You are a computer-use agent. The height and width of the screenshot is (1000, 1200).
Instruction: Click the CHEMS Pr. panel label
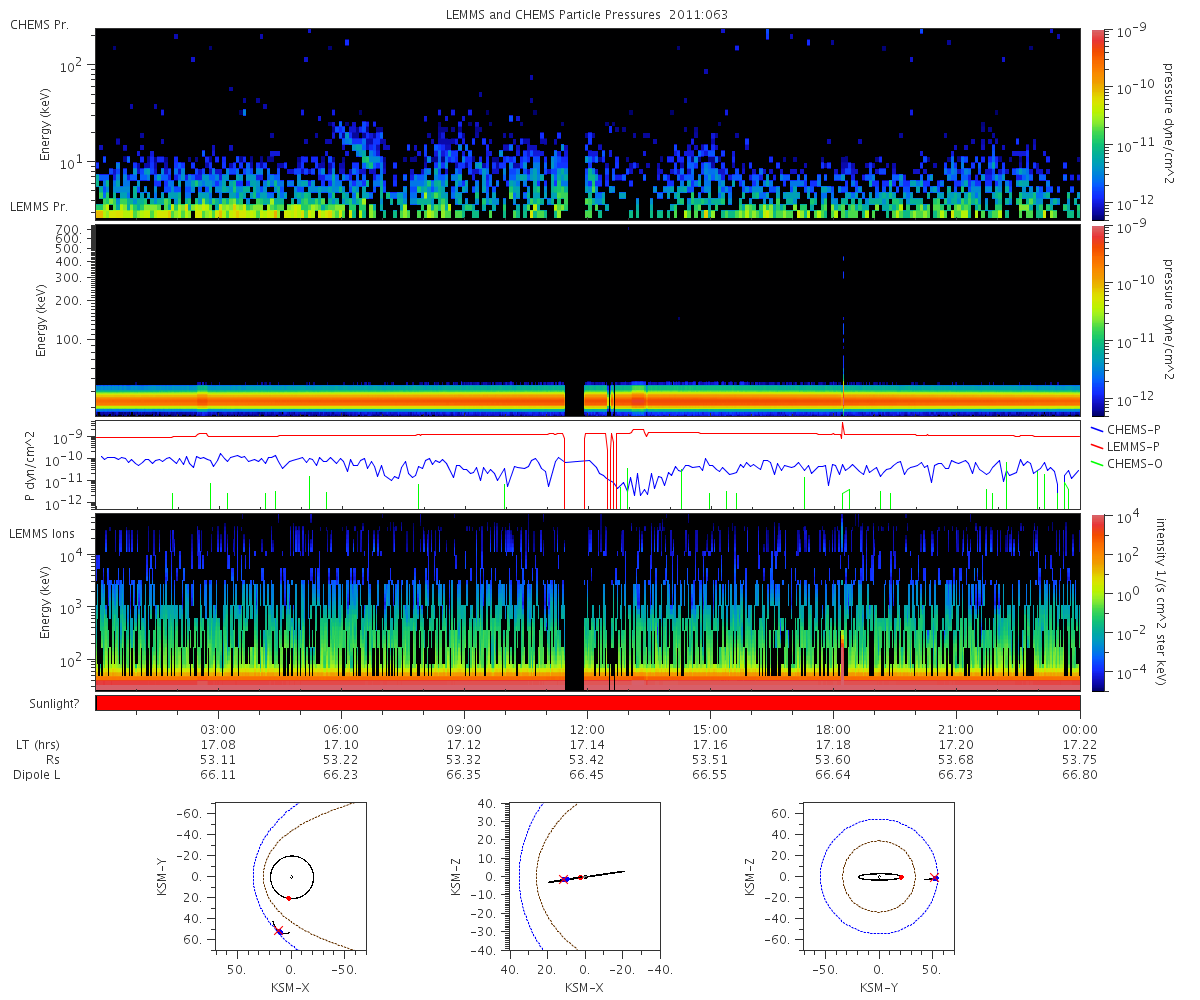click(39, 24)
